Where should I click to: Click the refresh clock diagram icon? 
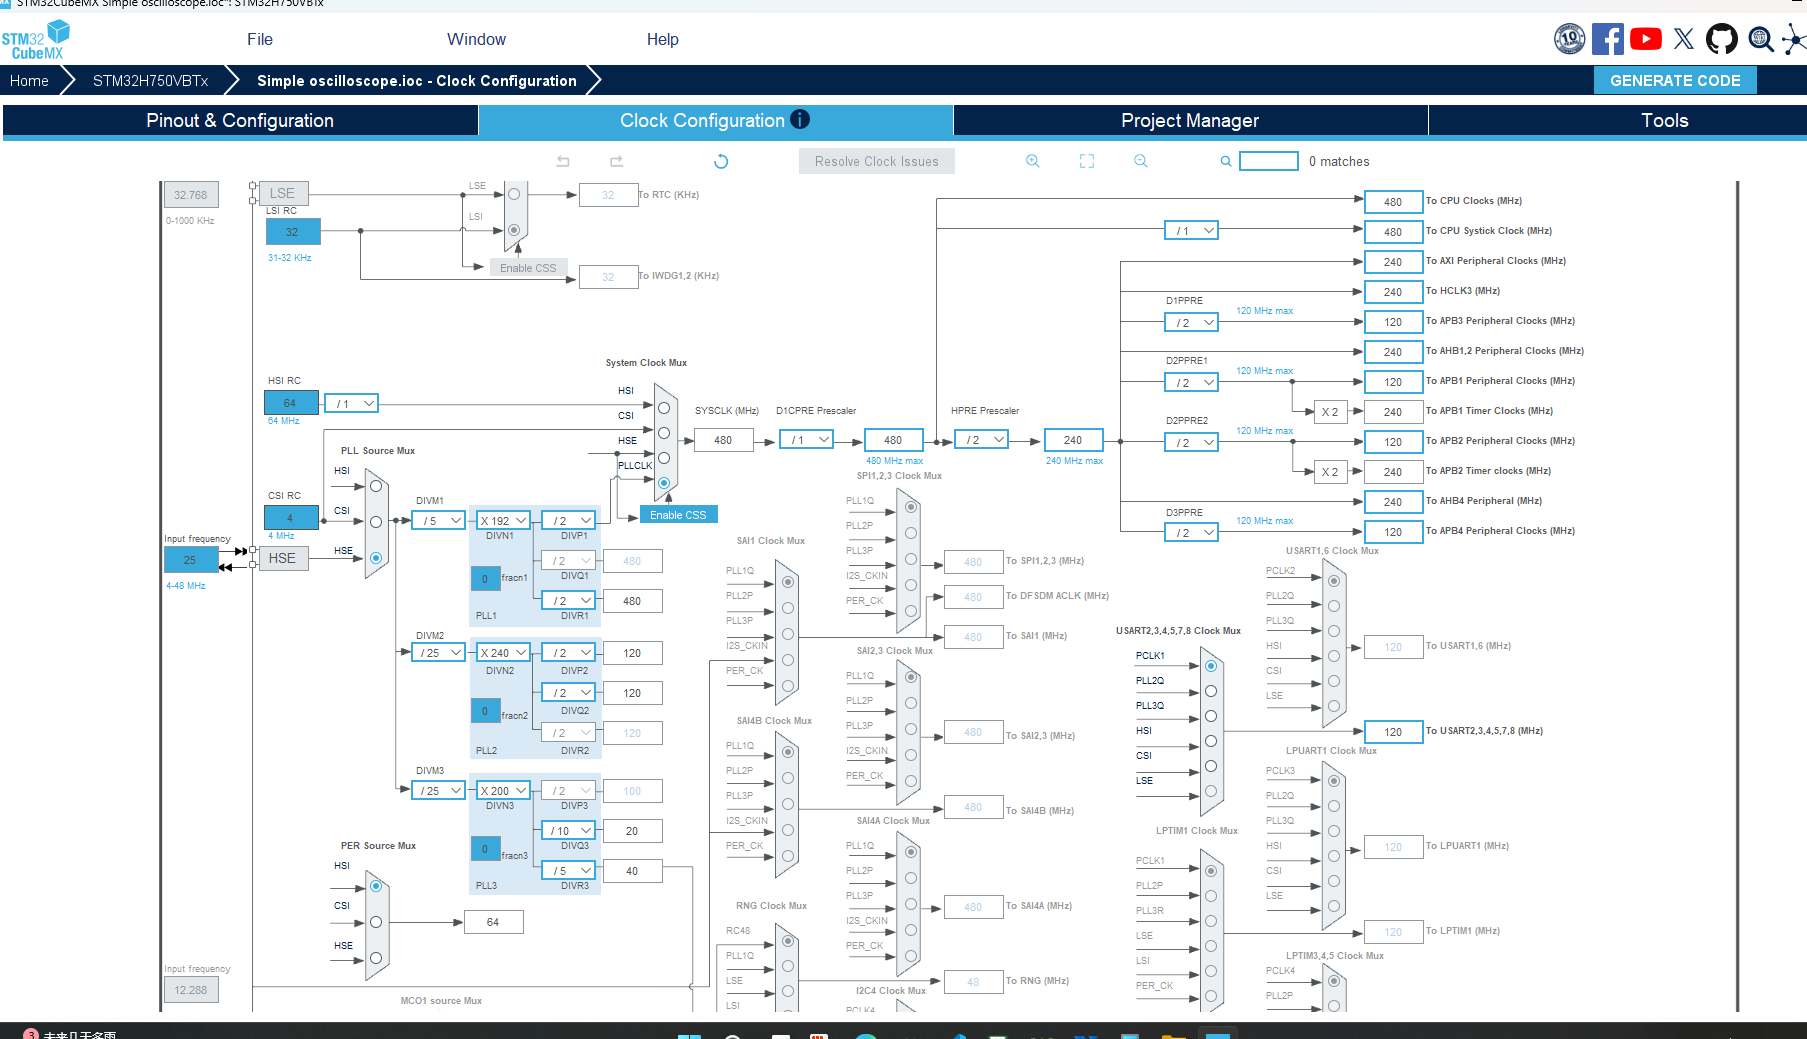click(721, 161)
